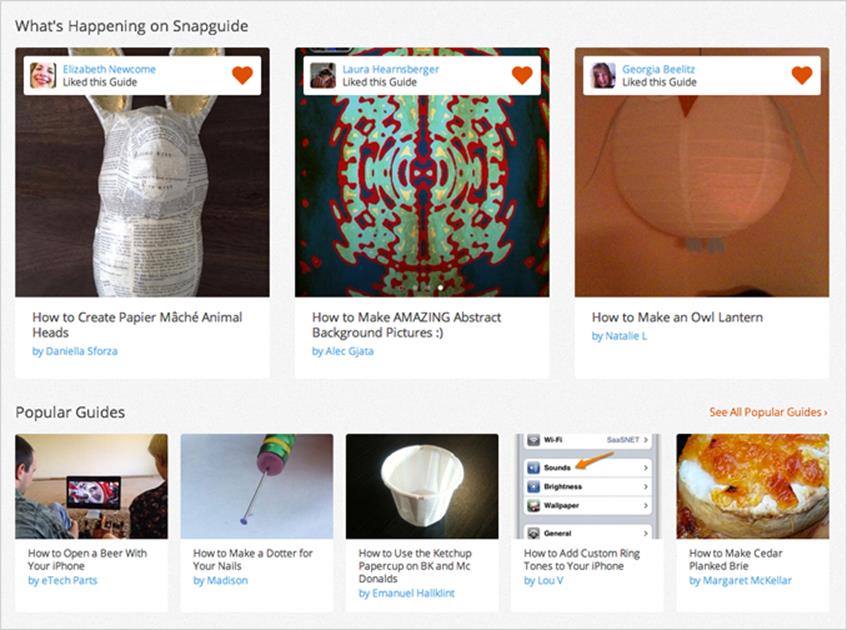Click heart icon on Georgia Beelitz's card
847x630 pixels.
click(x=802, y=75)
